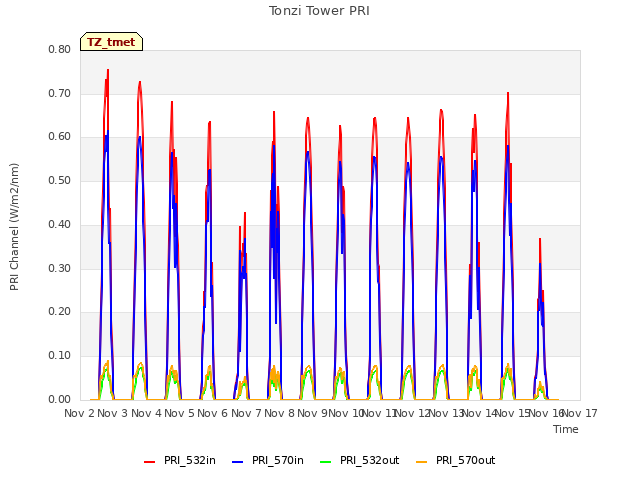The image size is (640, 480).
Task: Click the 0.80 y-axis tick label
Action: click(60, 49)
